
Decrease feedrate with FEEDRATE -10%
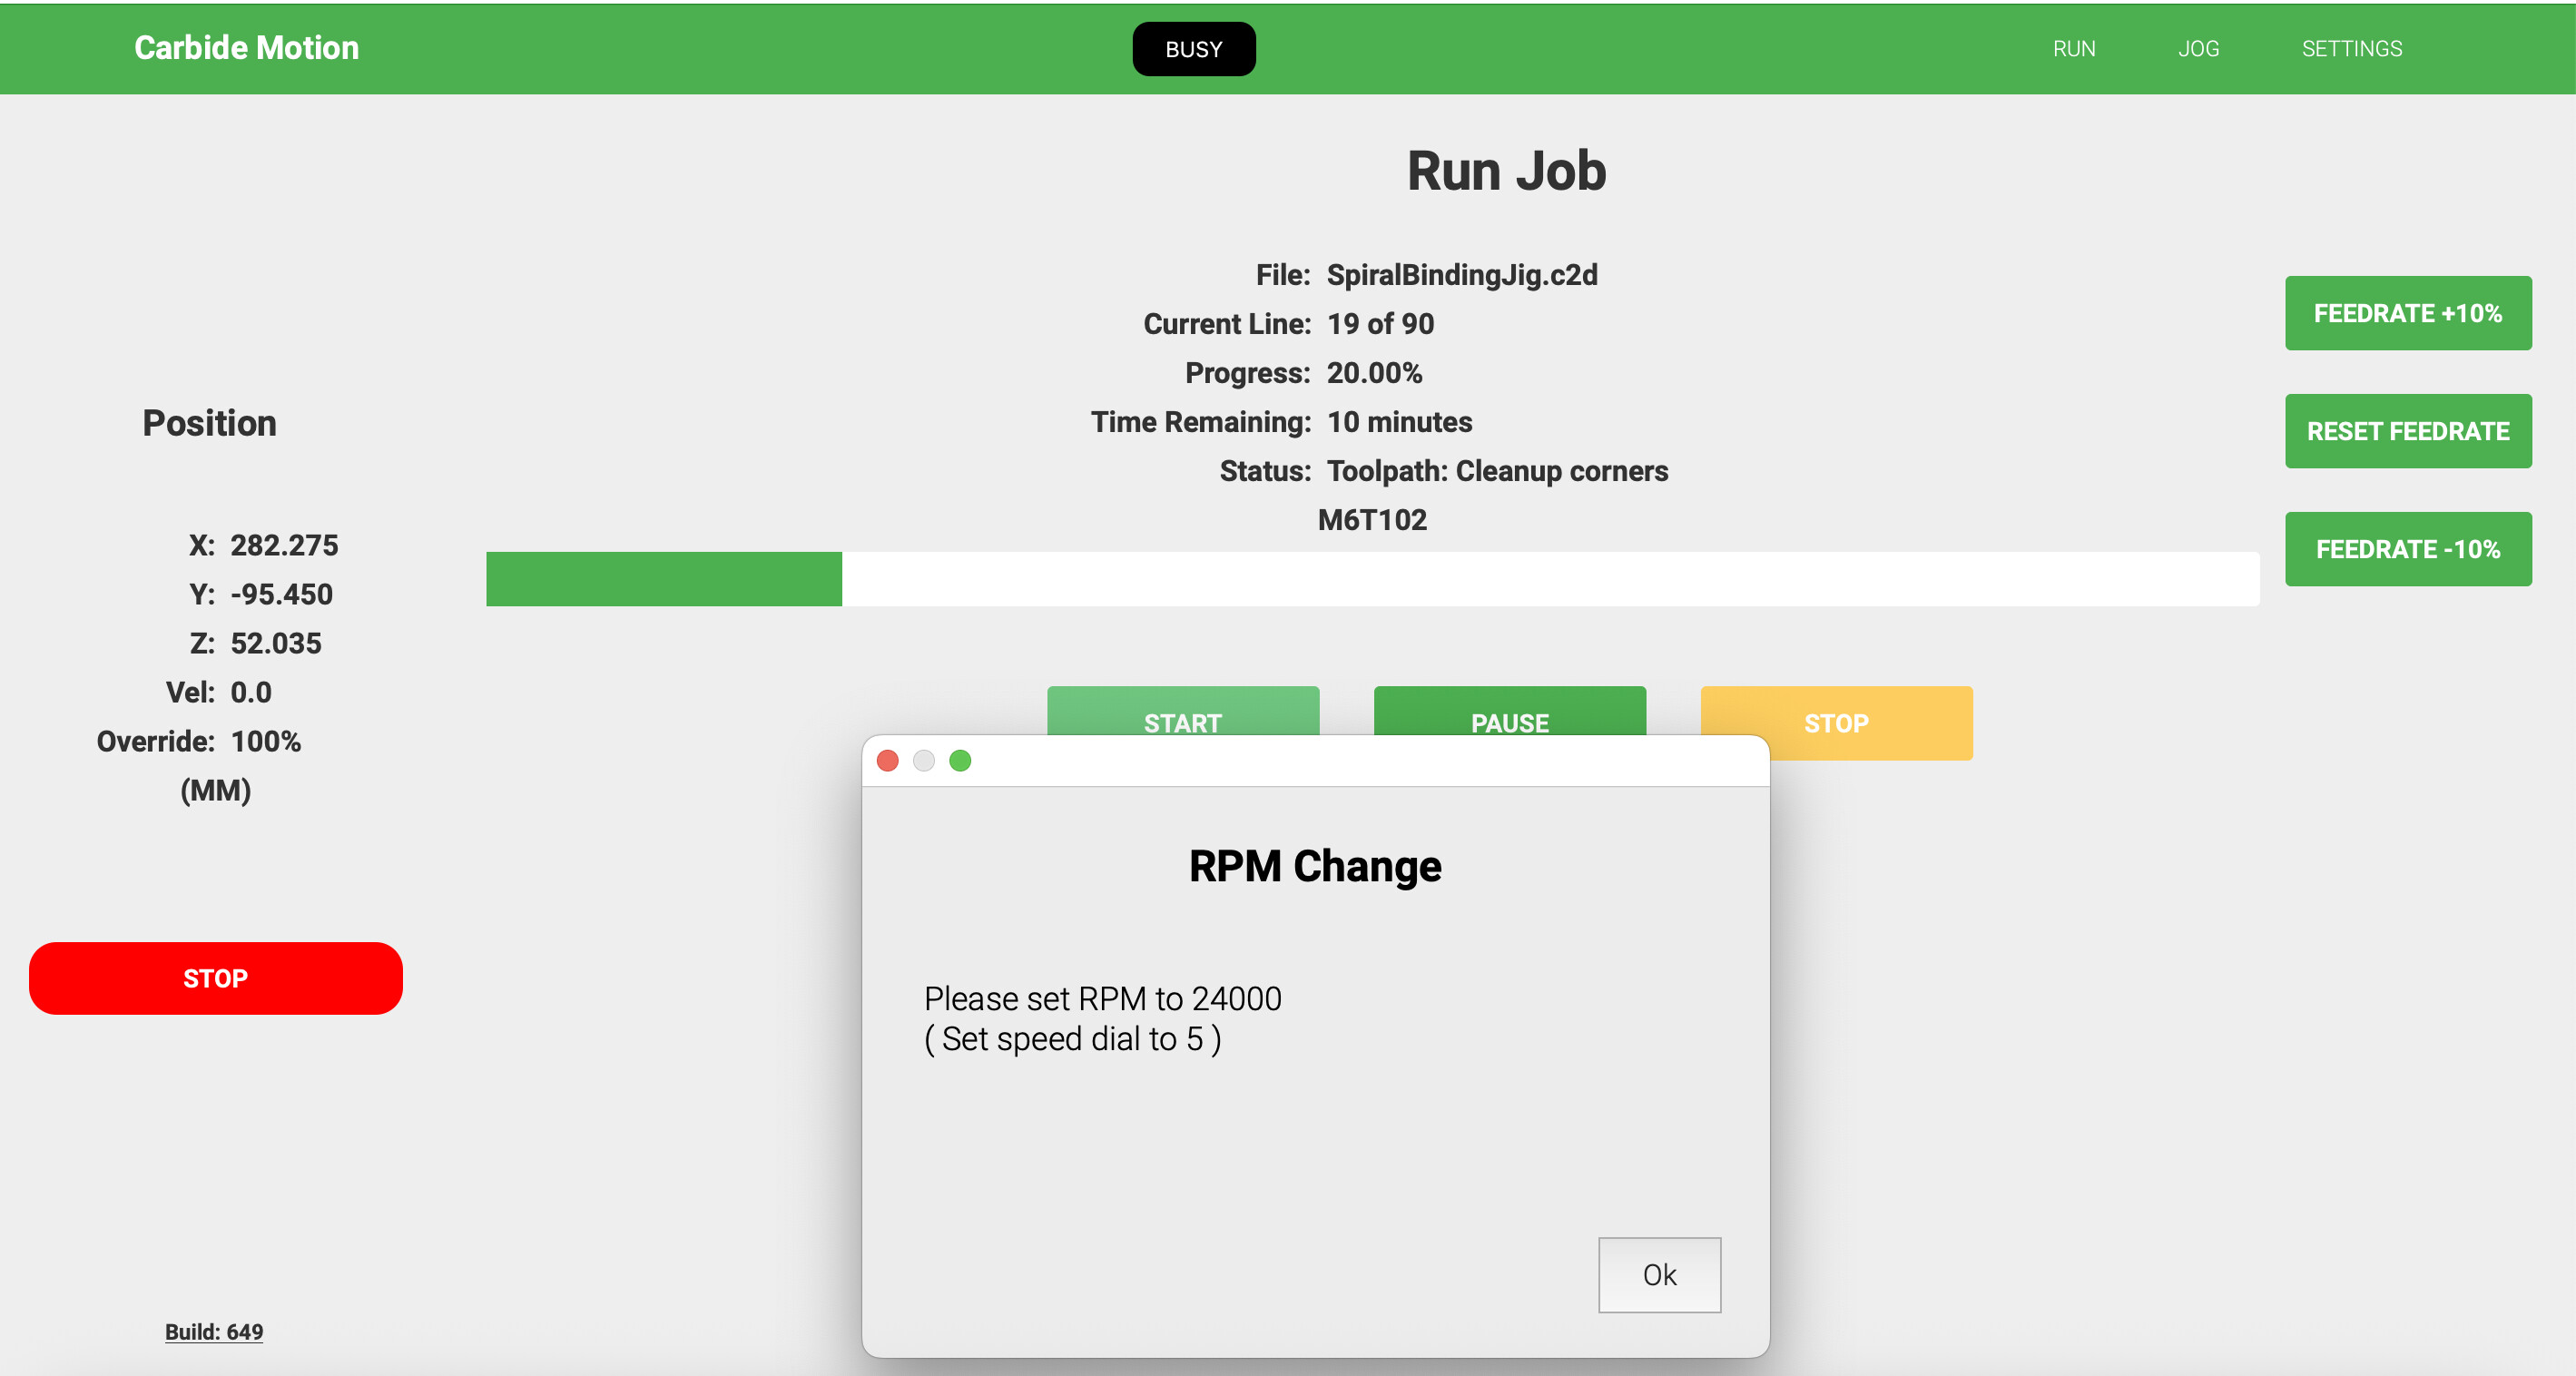(x=2408, y=549)
